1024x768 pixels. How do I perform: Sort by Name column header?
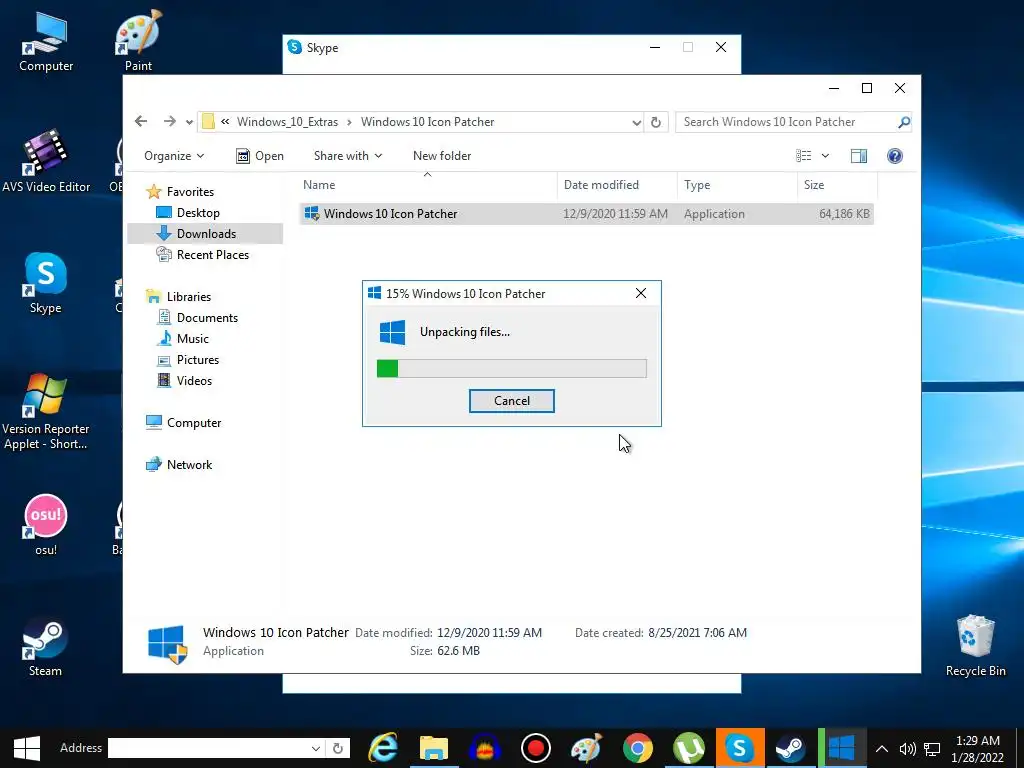428,185
